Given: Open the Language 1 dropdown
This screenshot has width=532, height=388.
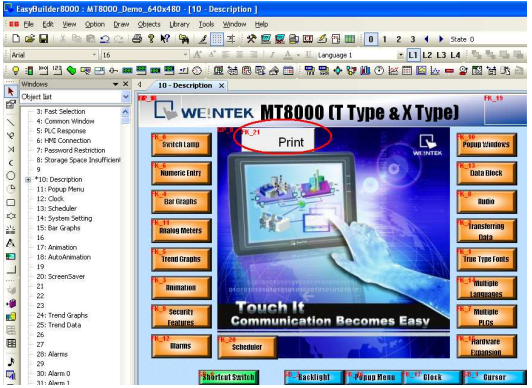Looking at the screenshot, I should point(401,55).
